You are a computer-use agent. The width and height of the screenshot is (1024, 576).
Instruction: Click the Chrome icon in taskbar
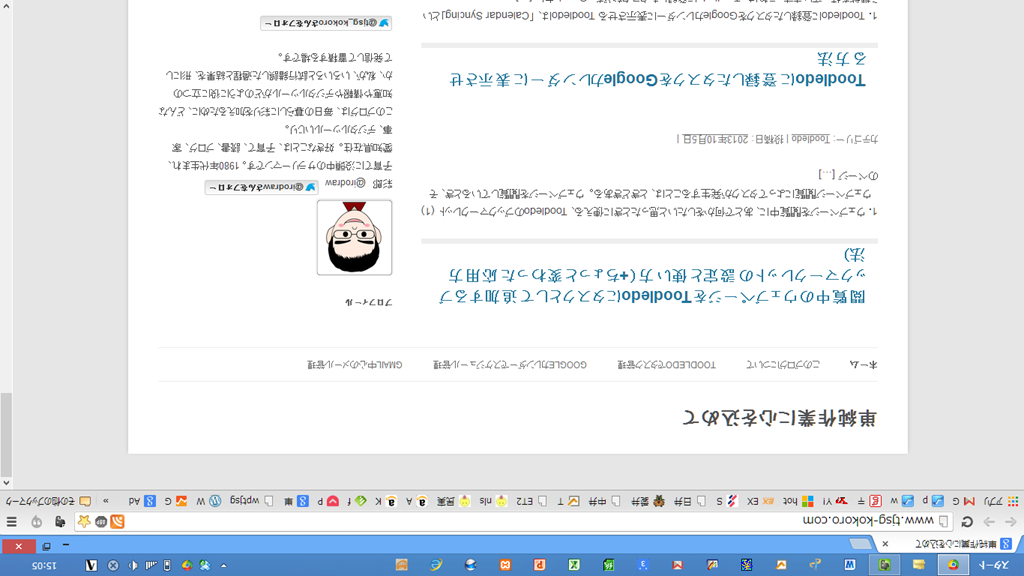point(953,565)
